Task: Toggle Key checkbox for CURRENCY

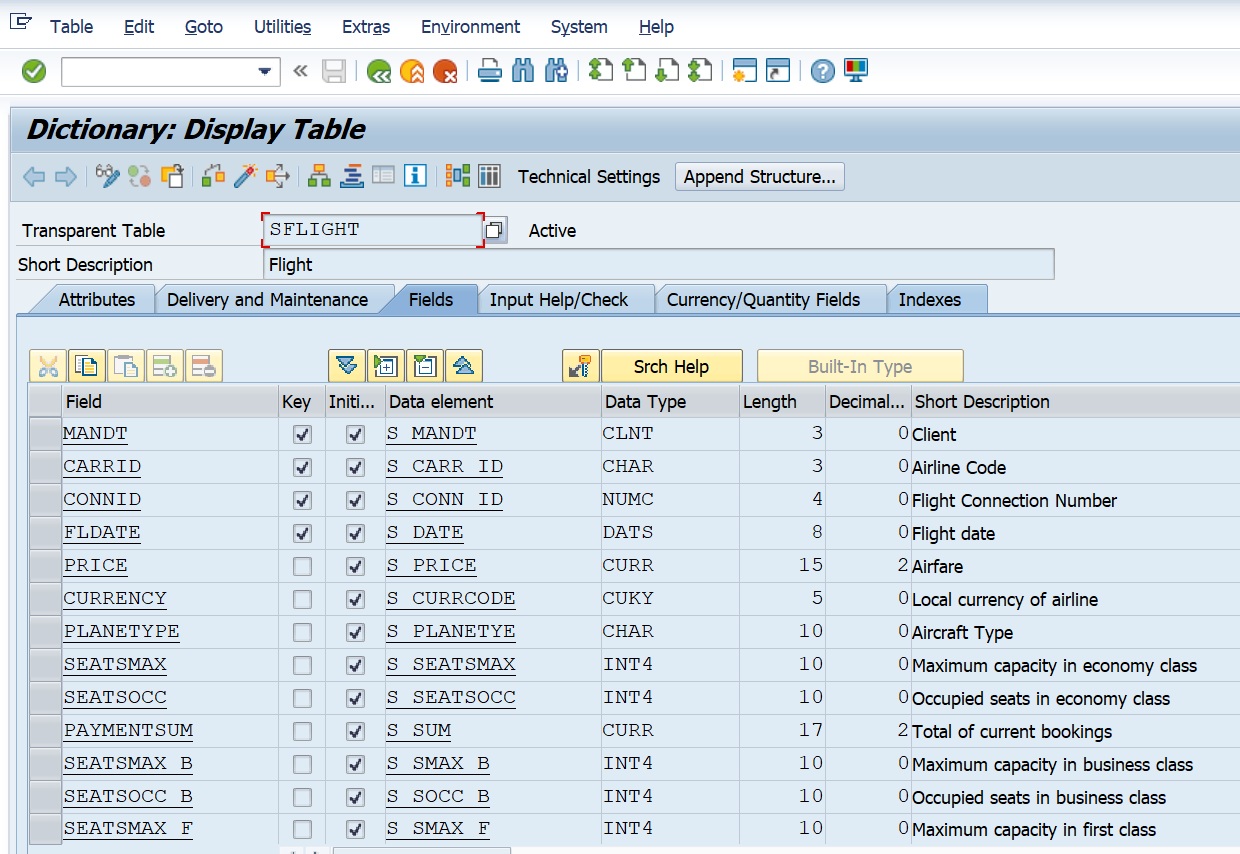Action: 302,600
